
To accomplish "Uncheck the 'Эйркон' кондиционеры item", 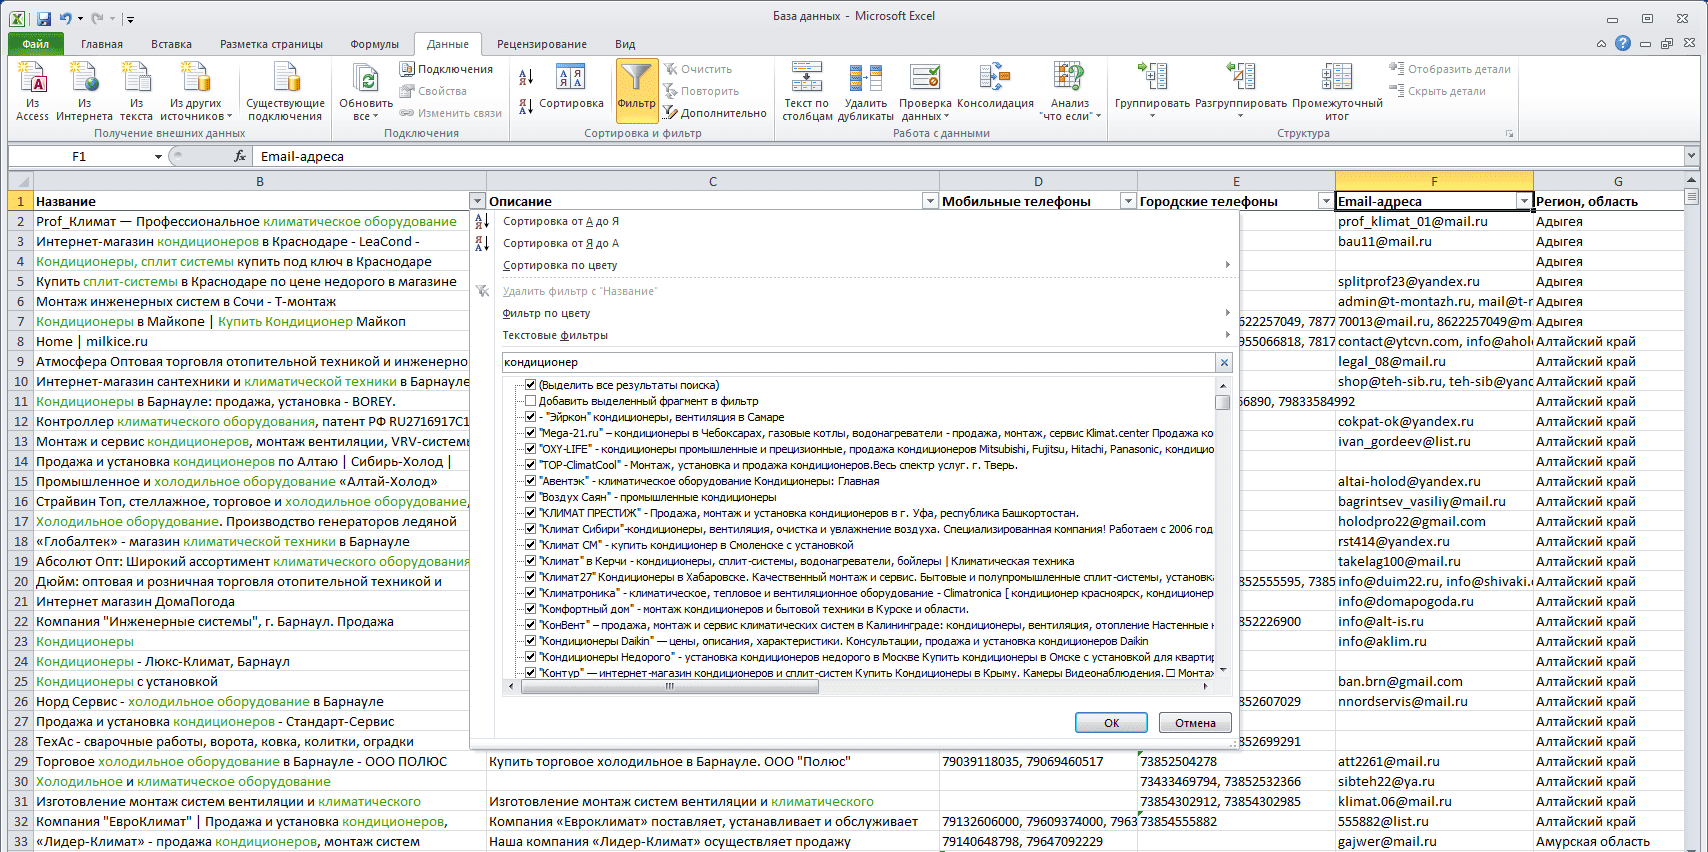I will [531, 417].
